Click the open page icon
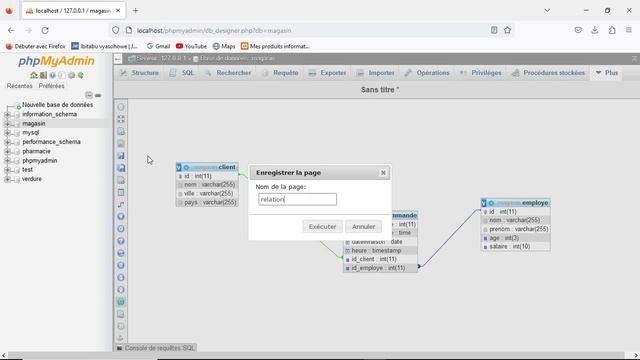The height and width of the screenshot is (360, 640). [121, 144]
